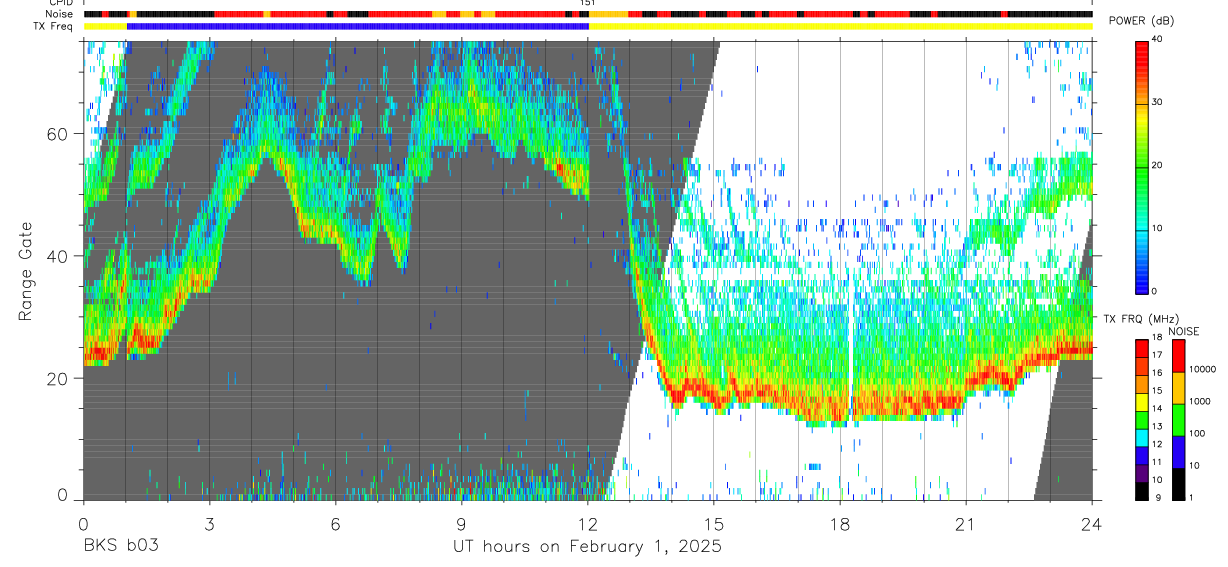1228x567 pixels.
Task: Select the 3 UT hour tick label
Action: [209, 523]
